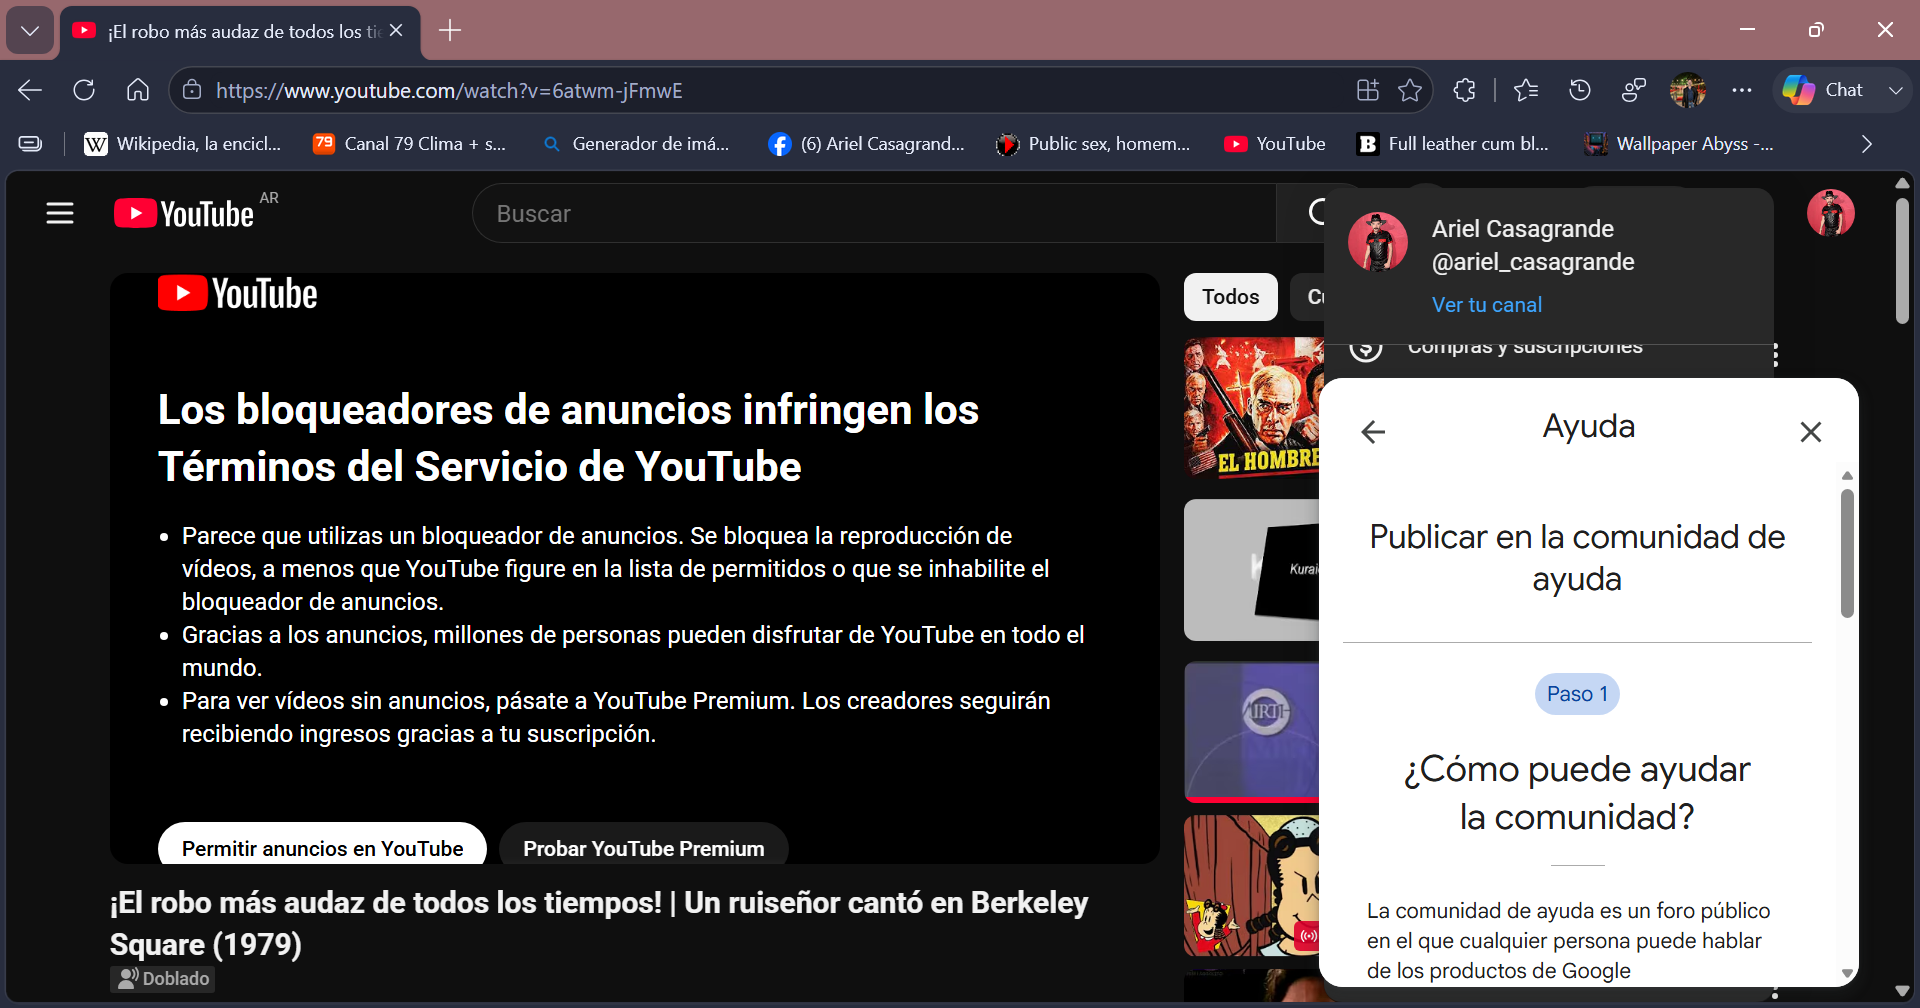Click Ayuda panel scroll down arrow

click(1847, 973)
